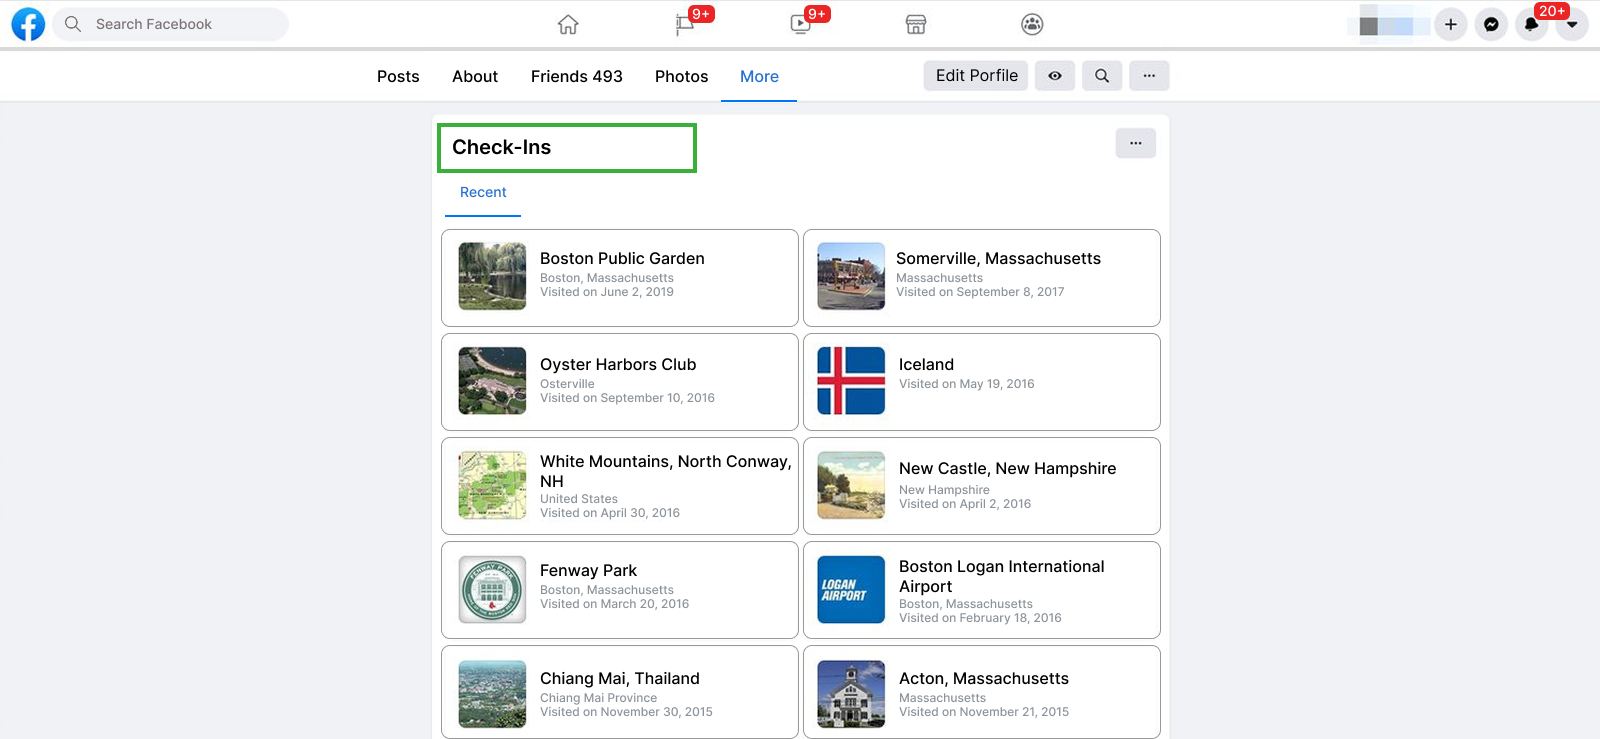Click the Iceland flag thumbnail
The image size is (1600, 739).
851,380
